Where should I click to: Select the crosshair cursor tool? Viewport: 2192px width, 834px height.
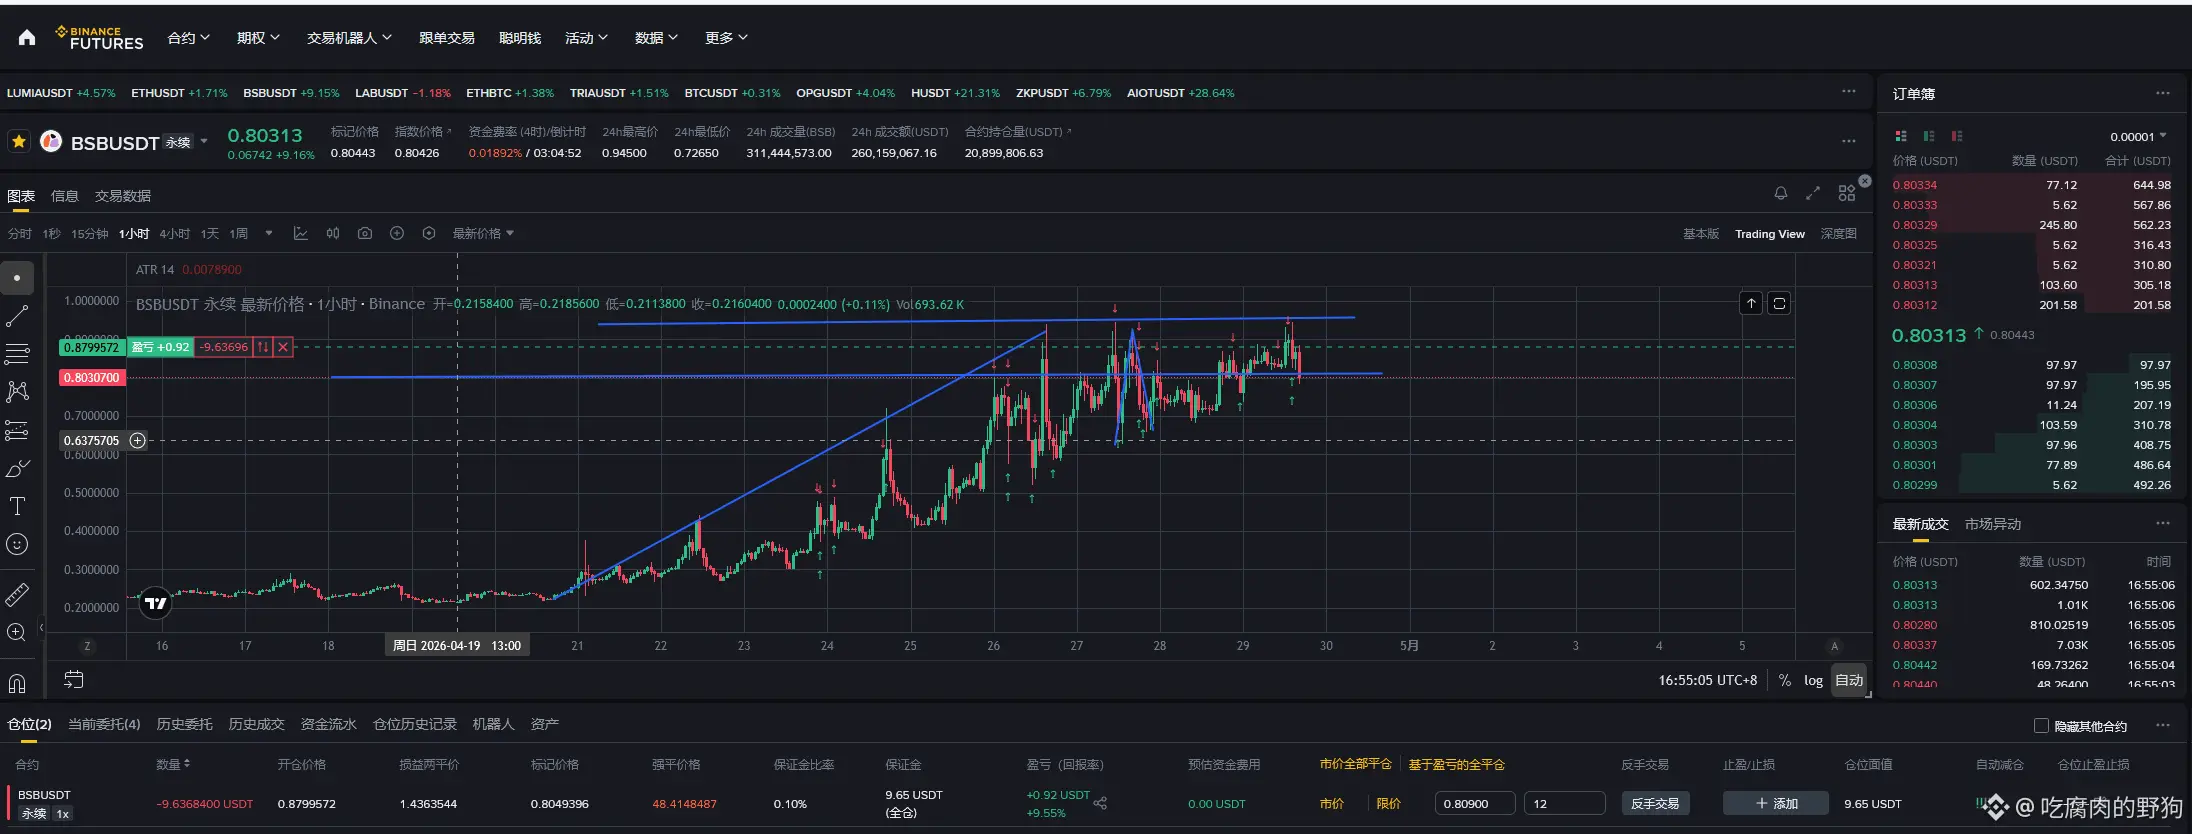[x=17, y=278]
